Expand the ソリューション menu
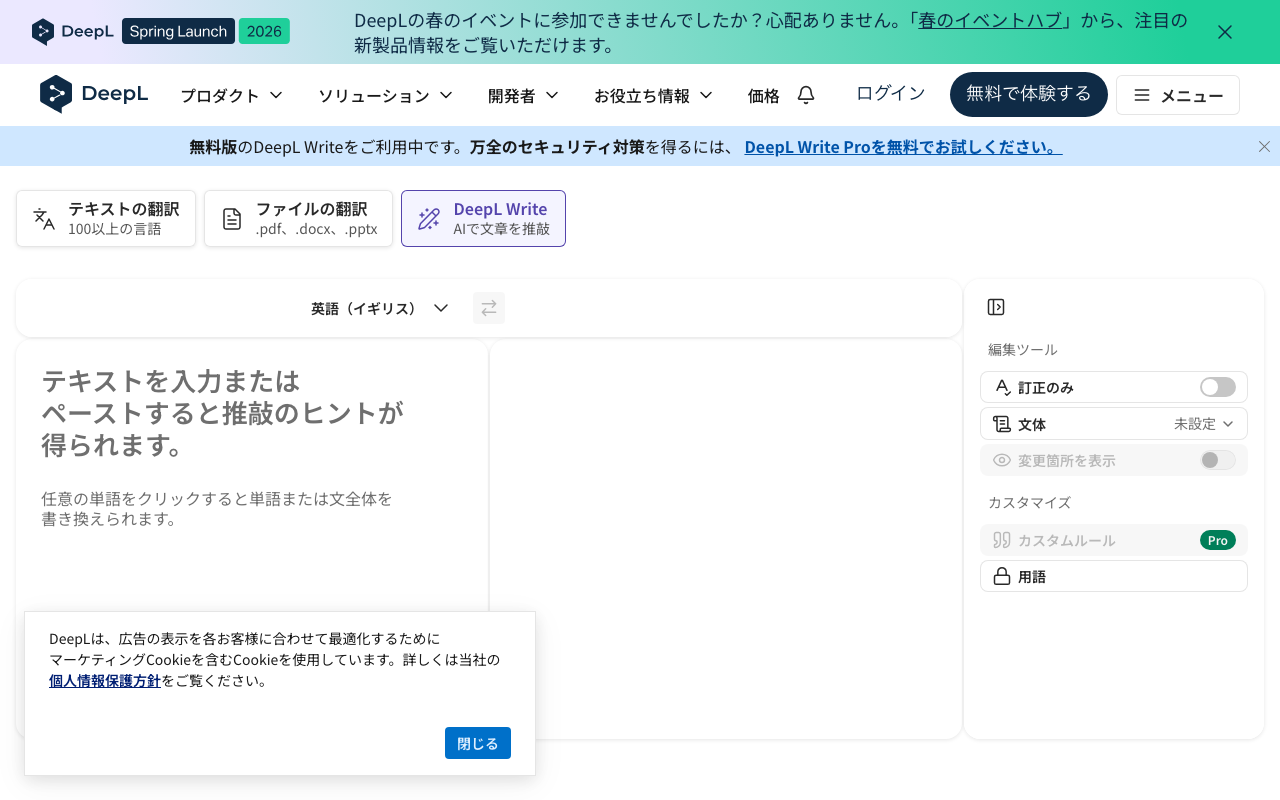 point(386,96)
